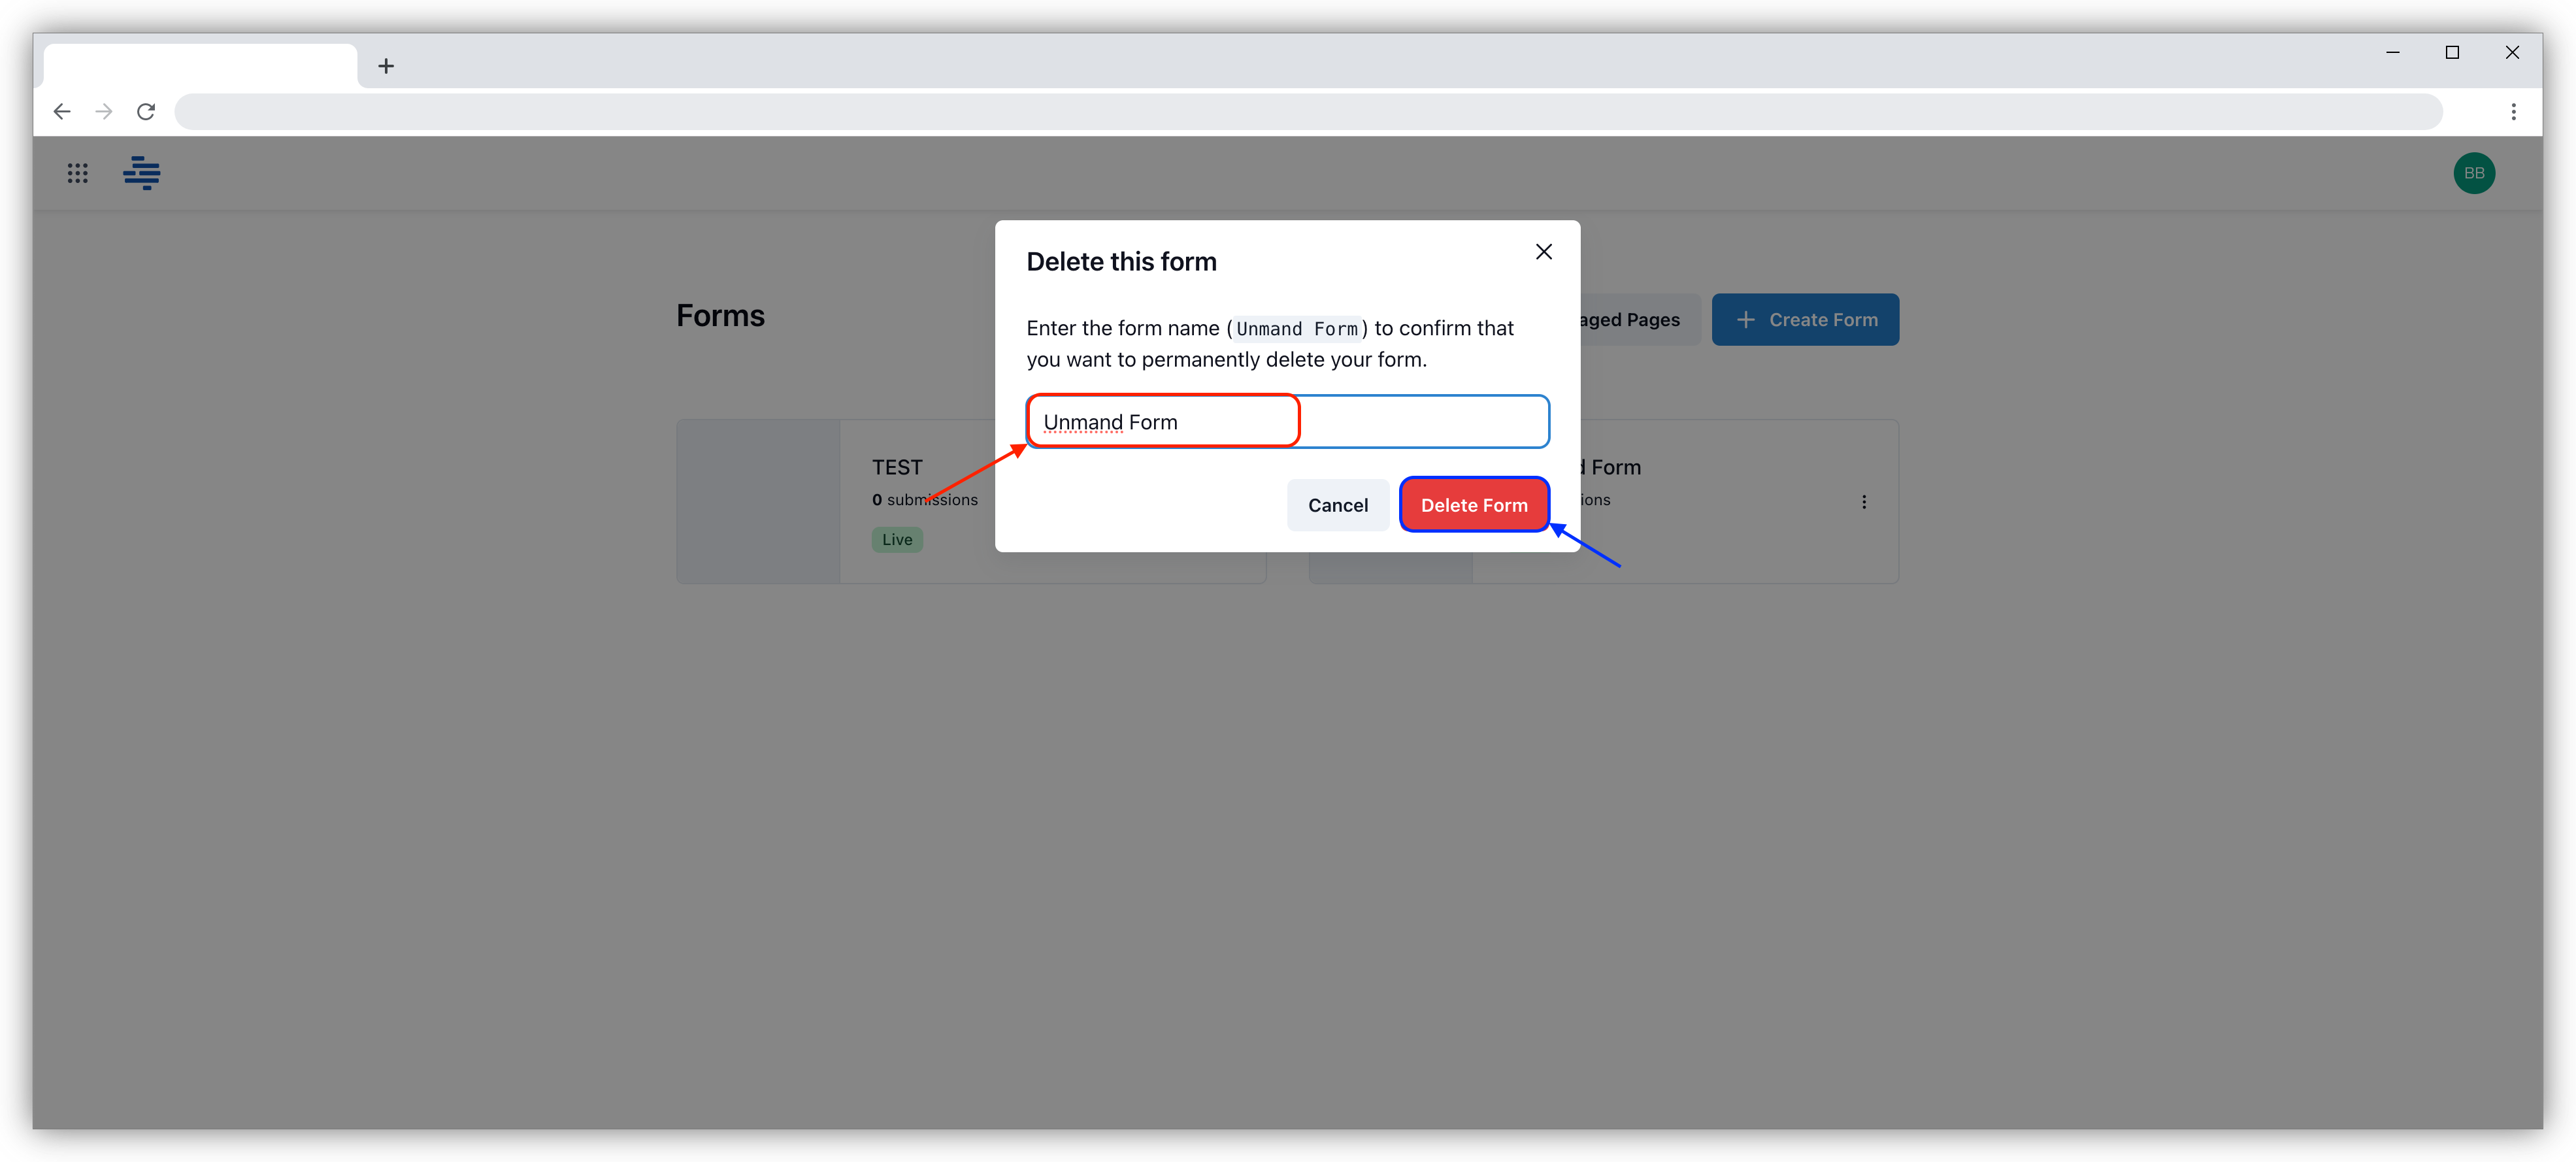Select the TEST form thumbnail
Screen dimensions: 2576x1162
(x=757, y=501)
